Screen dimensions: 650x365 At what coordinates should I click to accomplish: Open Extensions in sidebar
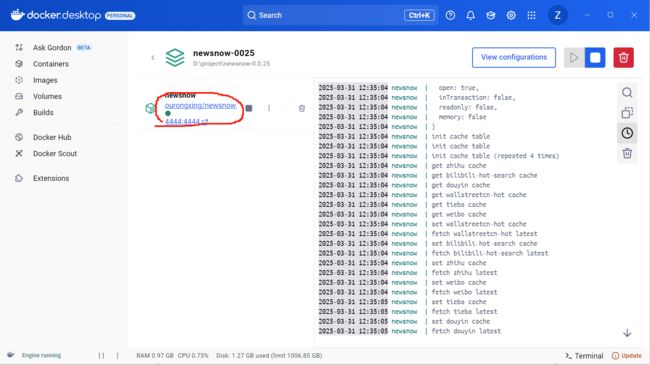[51, 178]
